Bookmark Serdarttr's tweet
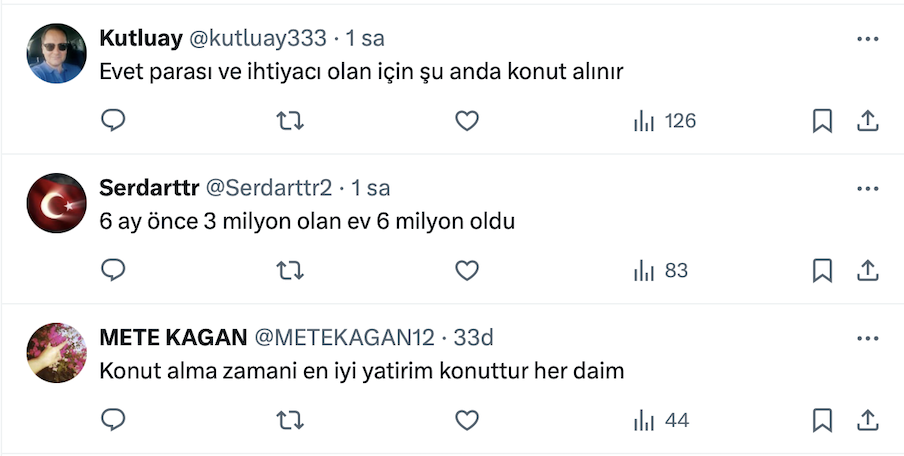 click(x=822, y=271)
